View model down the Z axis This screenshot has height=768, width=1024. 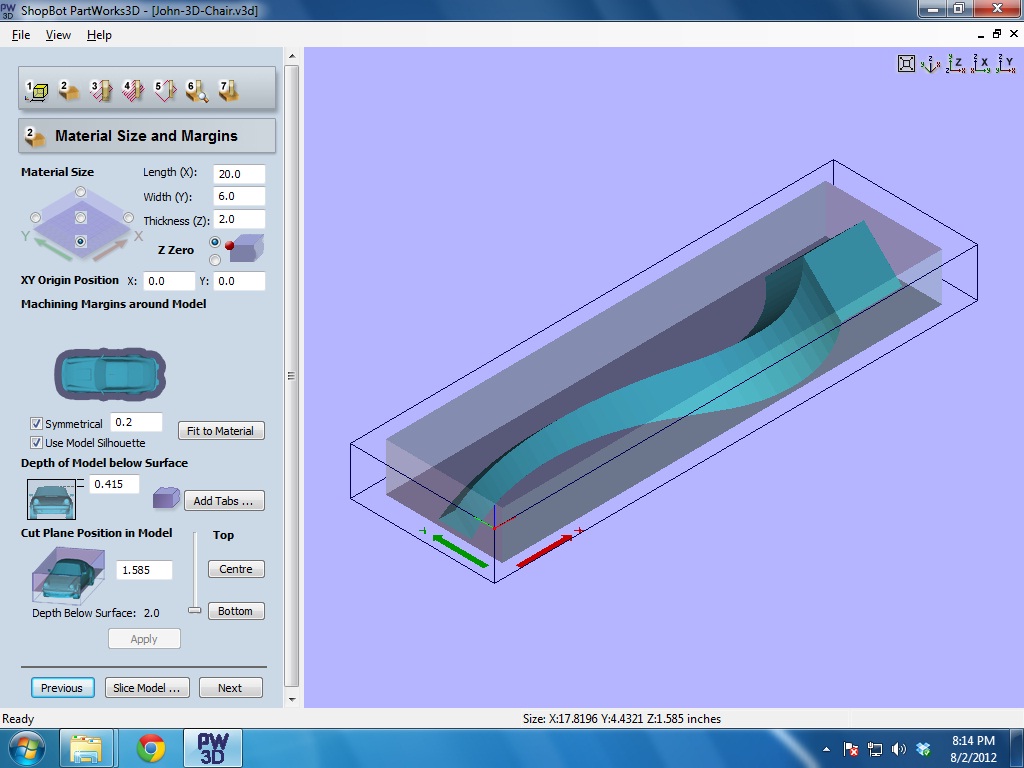coord(955,63)
